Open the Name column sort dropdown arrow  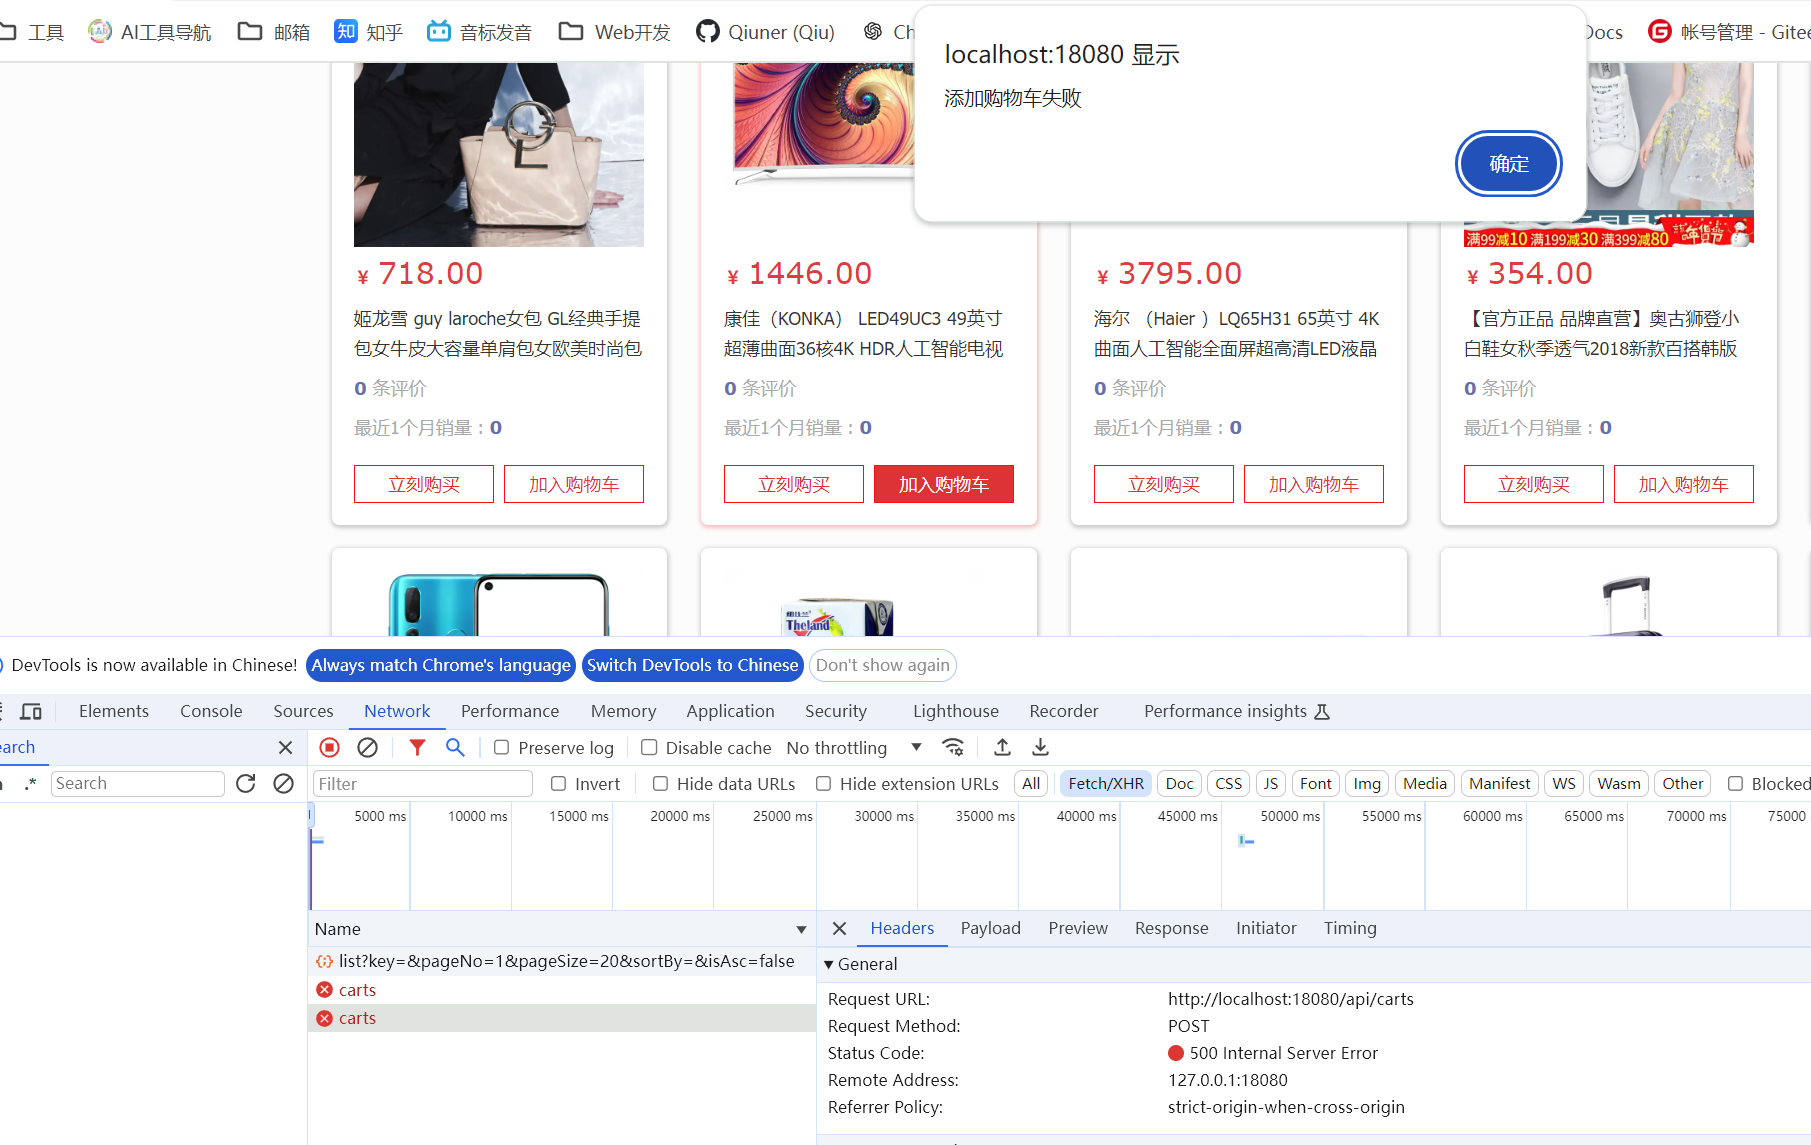click(801, 929)
